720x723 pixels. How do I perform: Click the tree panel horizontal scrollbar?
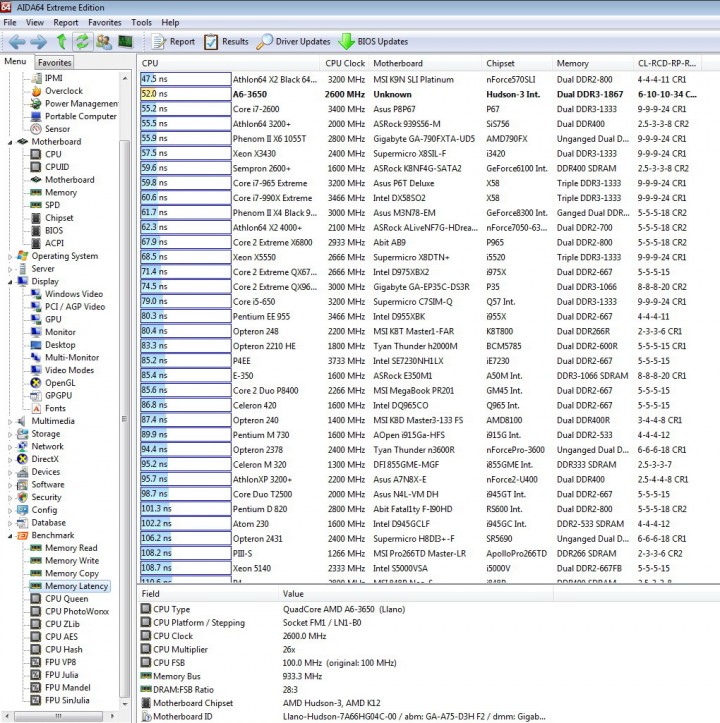click(x=60, y=716)
